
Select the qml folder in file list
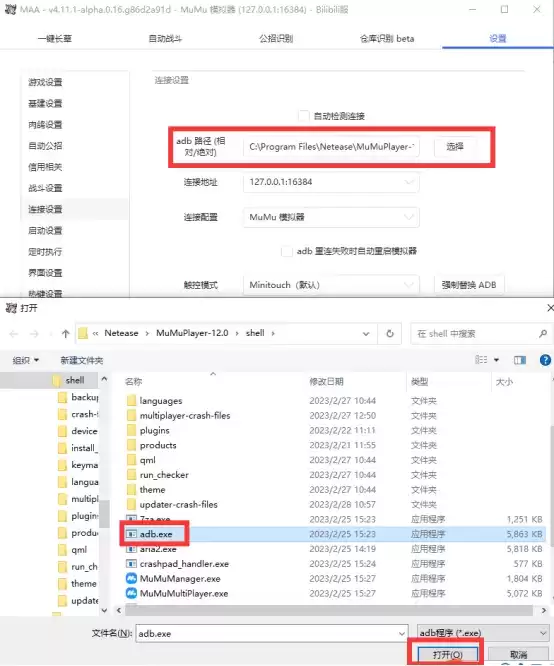point(147,460)
